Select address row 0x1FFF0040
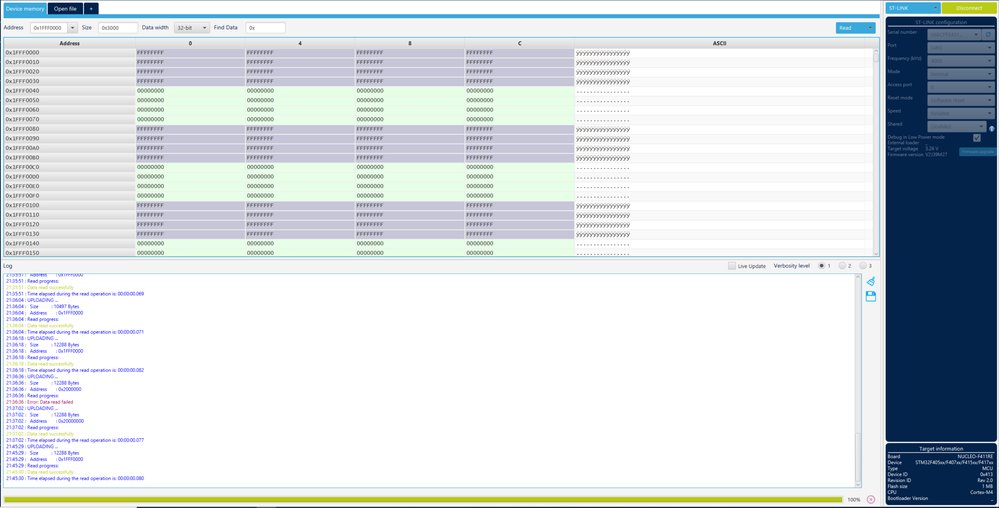999x508 pixels. tap(69, 91)
